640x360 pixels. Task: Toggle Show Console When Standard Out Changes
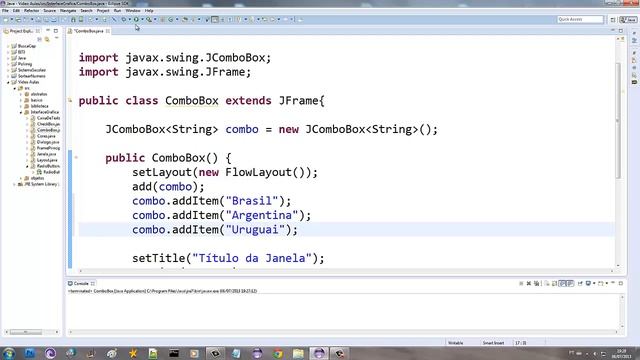pyautogui.click(x=562, y=283)
